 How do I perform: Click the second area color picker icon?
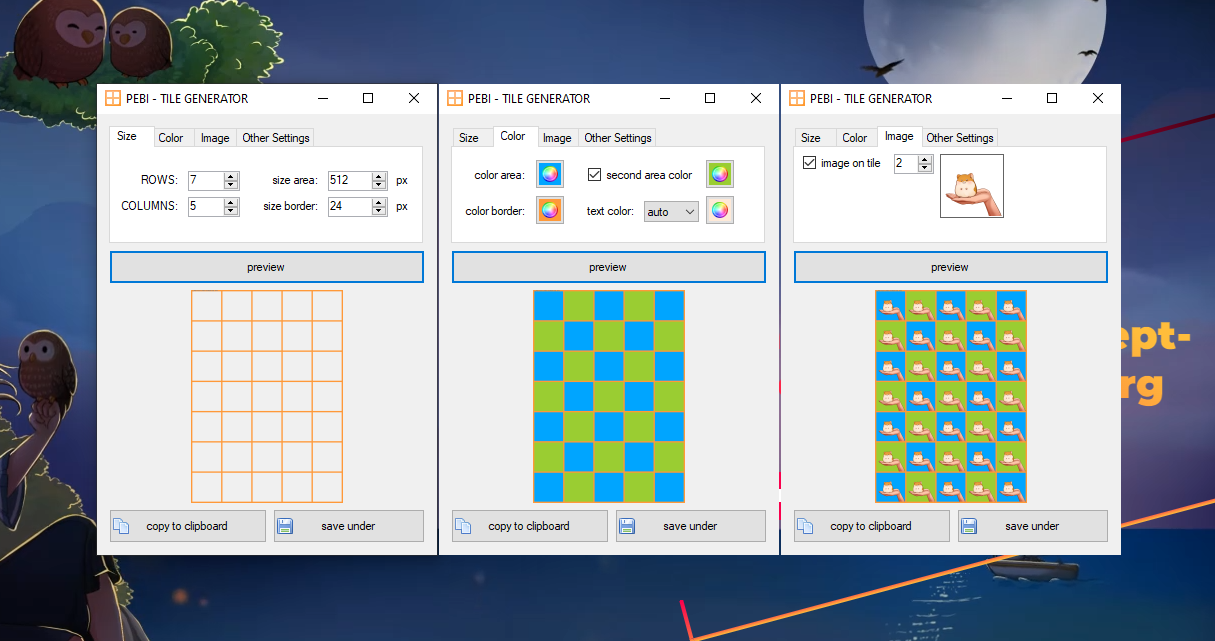click(720, 174)
